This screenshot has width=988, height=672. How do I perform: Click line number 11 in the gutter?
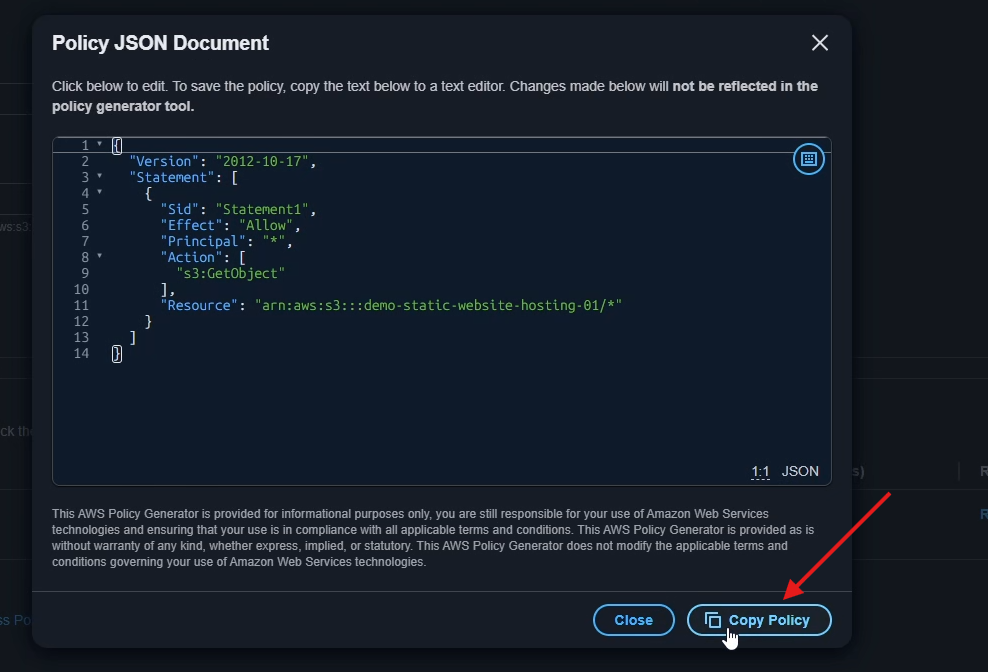pyautogui.click(x=81, y=305)
